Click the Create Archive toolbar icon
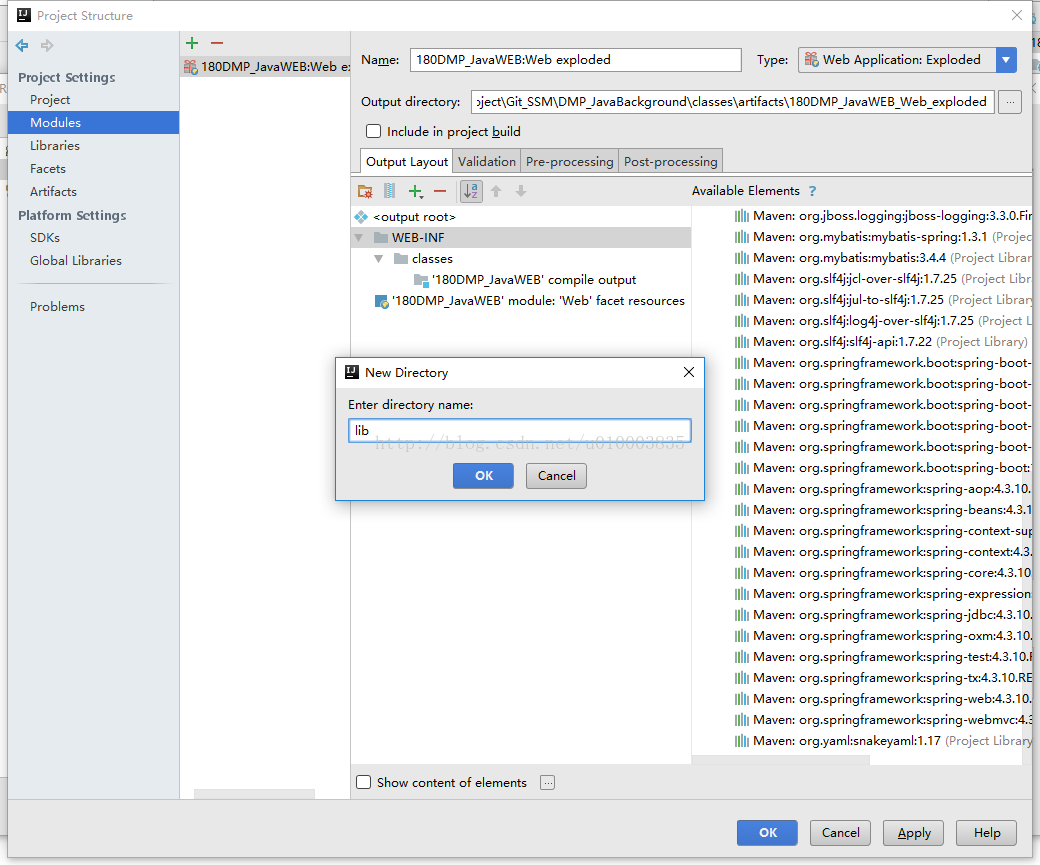This screenshot has height=865, width=1040. pyautogui.click(x=389, y=191)
